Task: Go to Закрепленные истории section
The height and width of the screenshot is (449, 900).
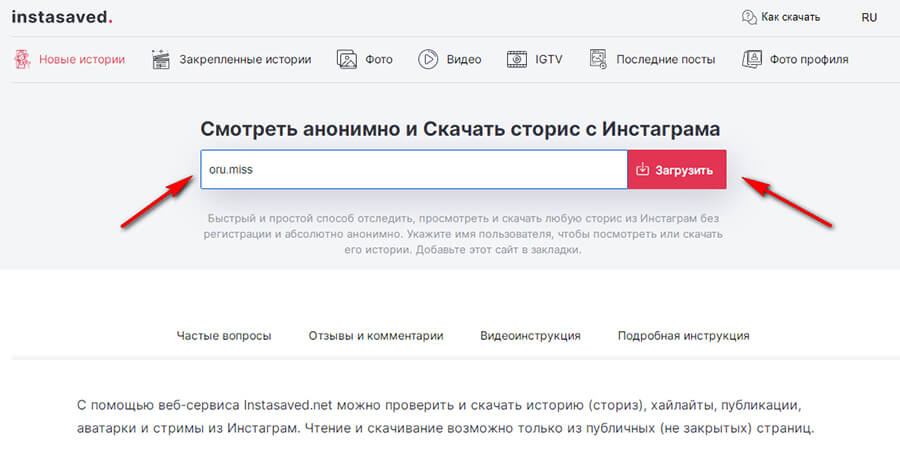Action: (x=245, y=59)
